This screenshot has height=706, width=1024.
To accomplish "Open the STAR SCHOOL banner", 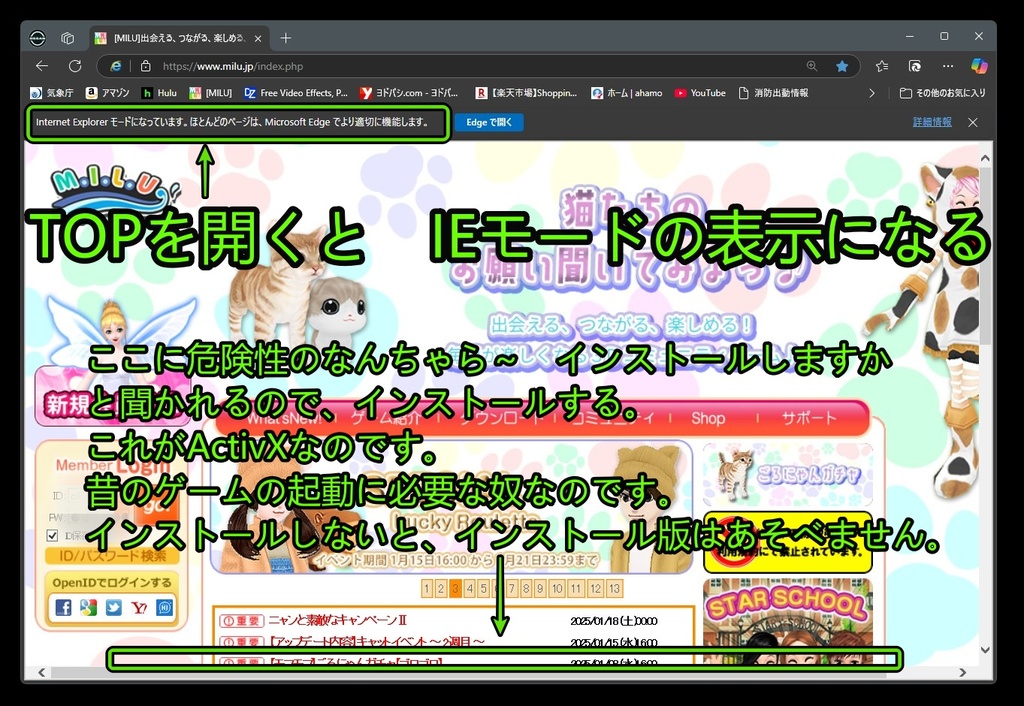I will coord(788,622).
